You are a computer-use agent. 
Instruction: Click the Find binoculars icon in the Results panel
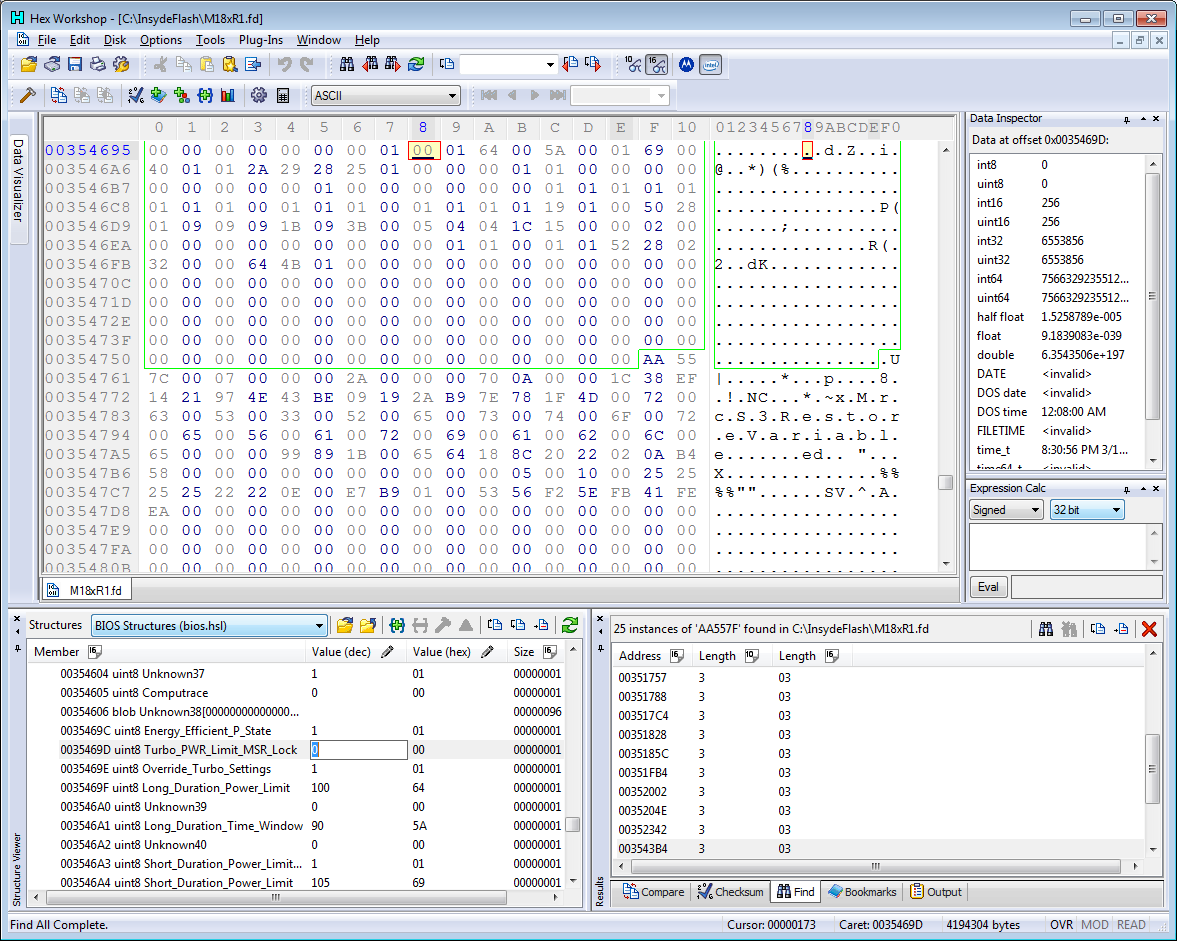(x=1046, y=629)
